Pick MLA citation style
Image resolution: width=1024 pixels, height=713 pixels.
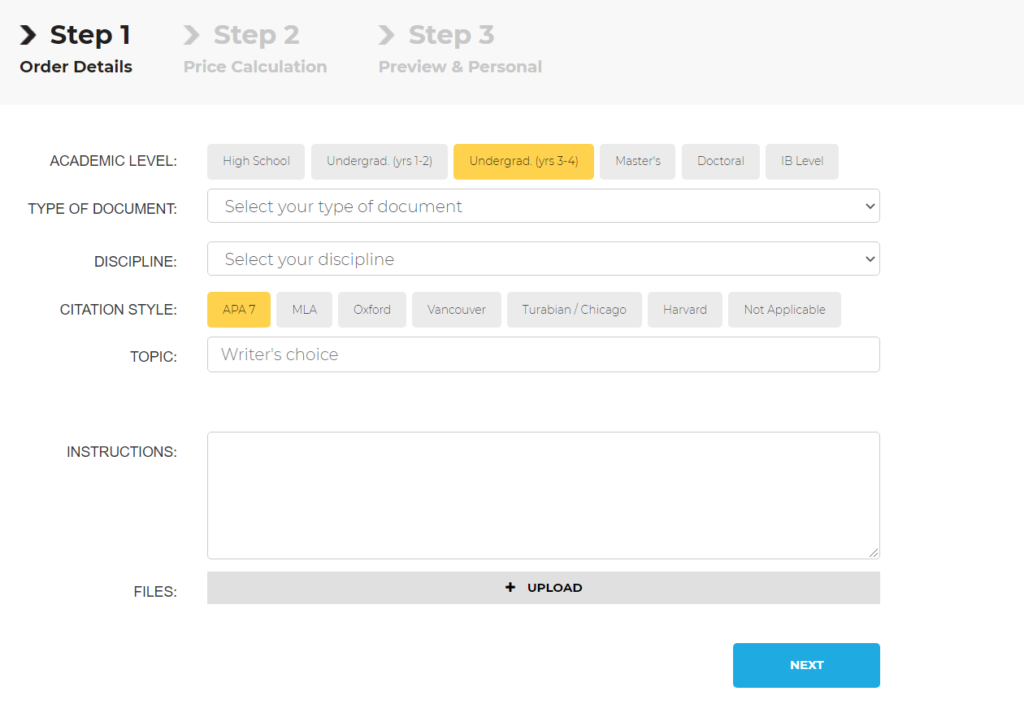tap(304, 309)
